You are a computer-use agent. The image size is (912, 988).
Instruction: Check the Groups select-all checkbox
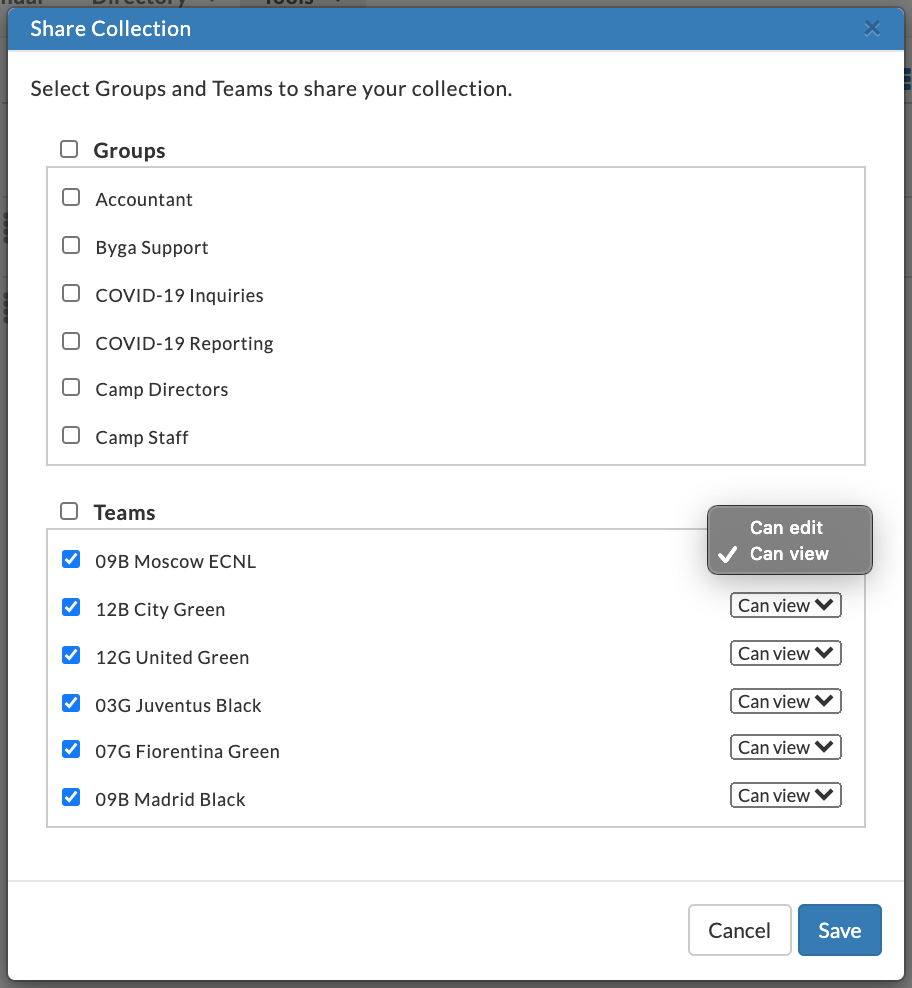coord(69,149)
